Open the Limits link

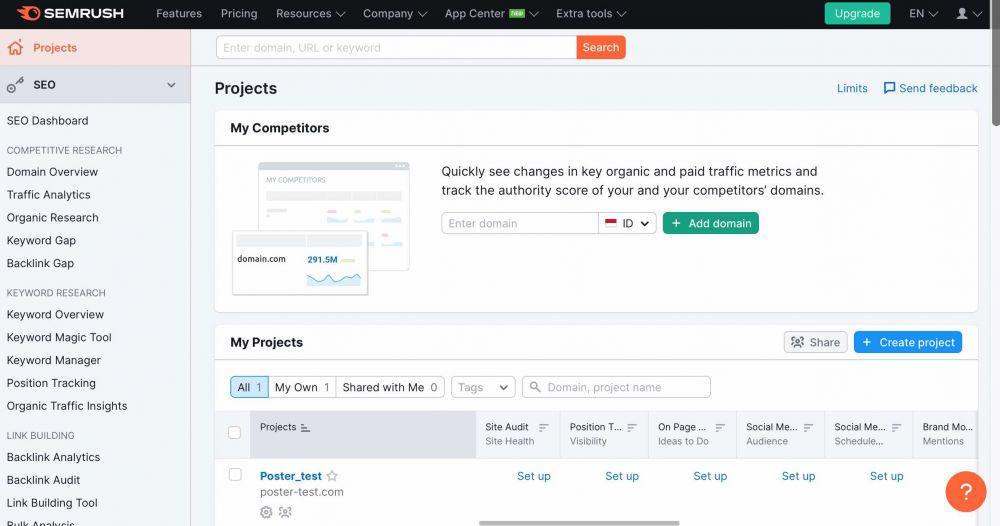coord(852,88)
